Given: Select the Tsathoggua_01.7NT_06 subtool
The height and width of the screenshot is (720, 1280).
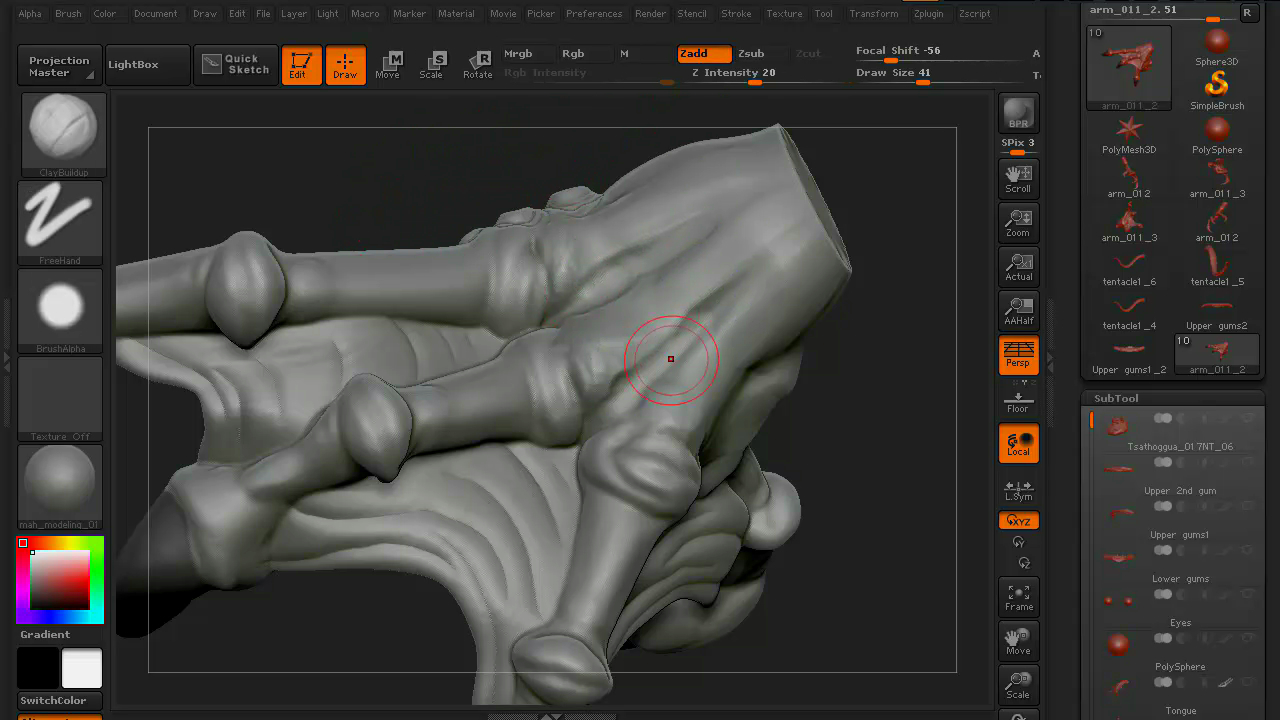Looking at the screenshot, I should click(1179, 433).
